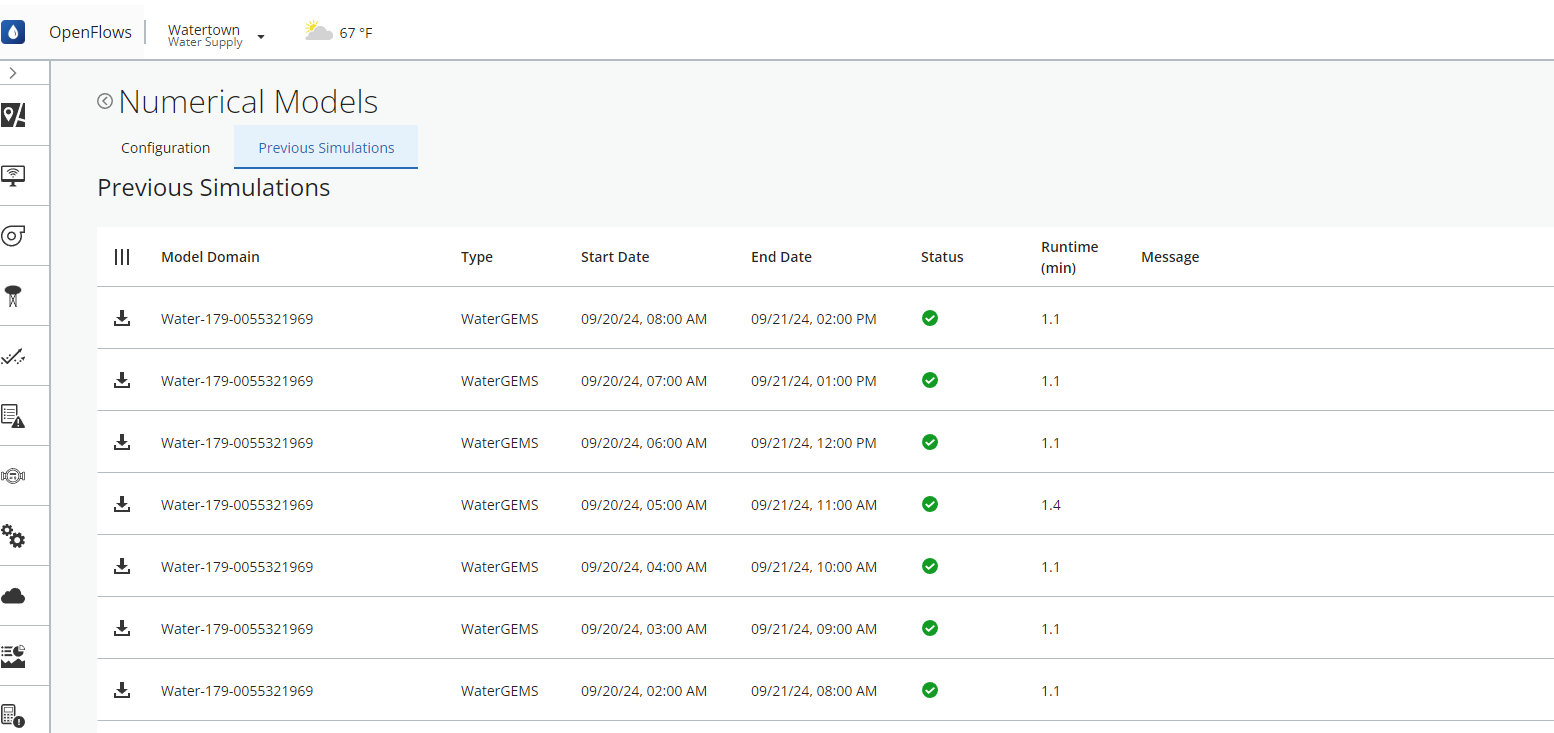1554x733 pixels.
Task: Open the valve sidebar icon
Action: [x=13, y=476]
